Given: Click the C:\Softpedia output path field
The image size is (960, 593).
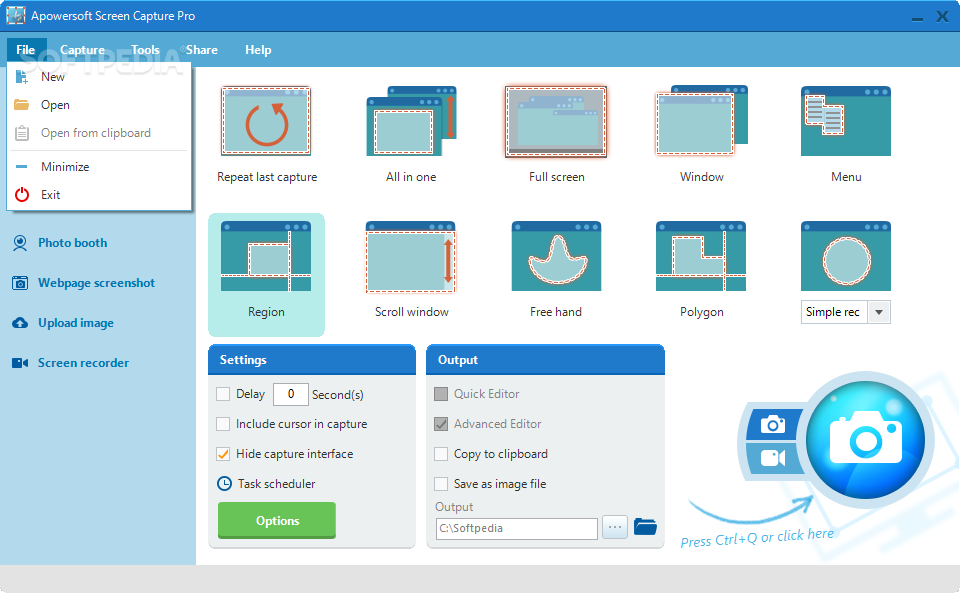Looking at the screenshot, I should pos(517,529).
